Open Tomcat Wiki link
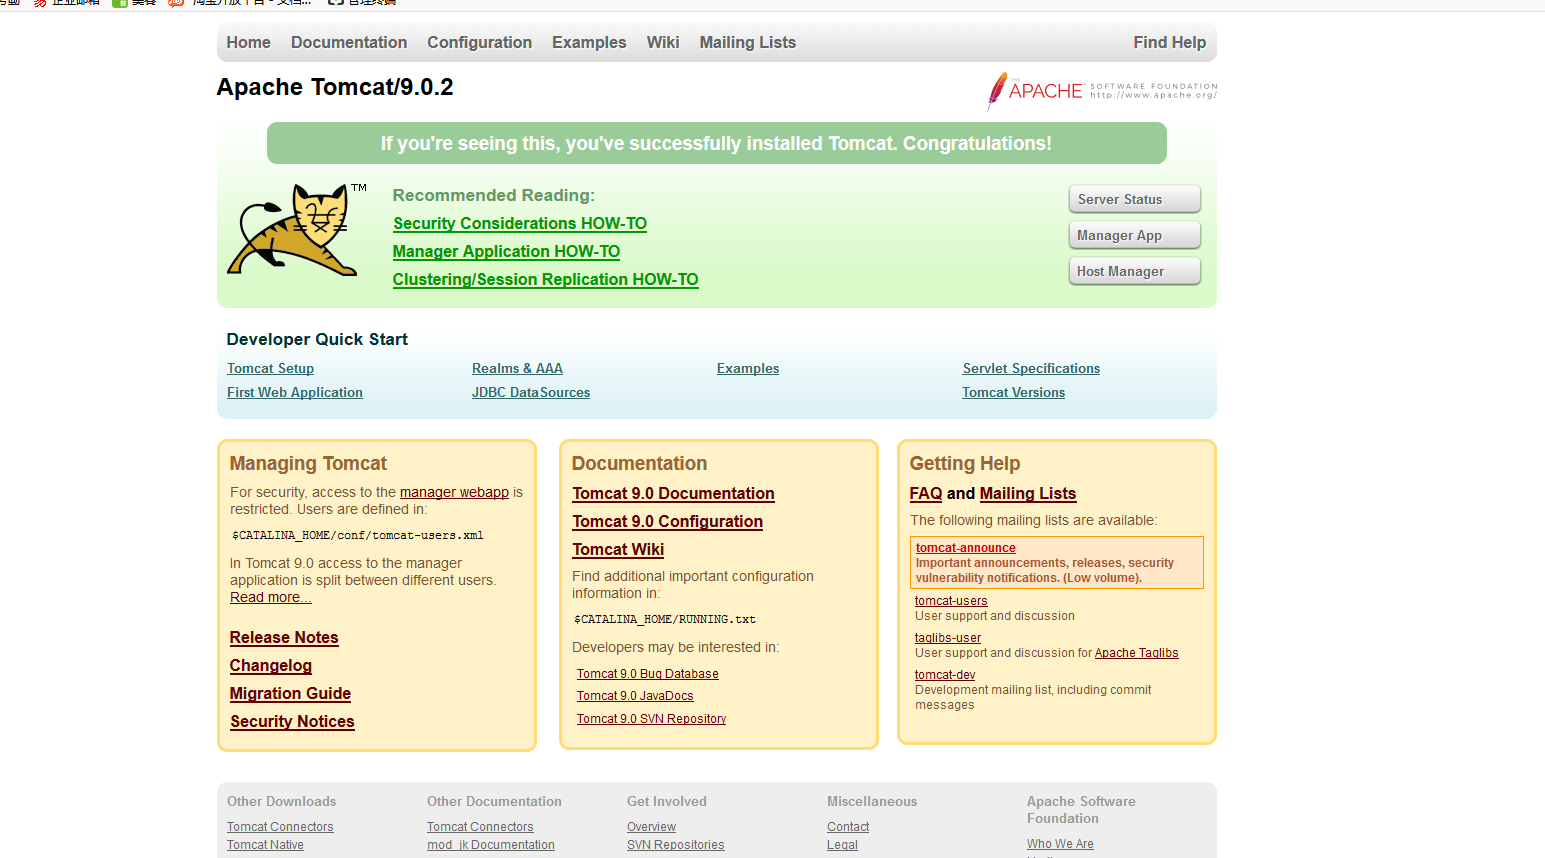 click(618, 550)
